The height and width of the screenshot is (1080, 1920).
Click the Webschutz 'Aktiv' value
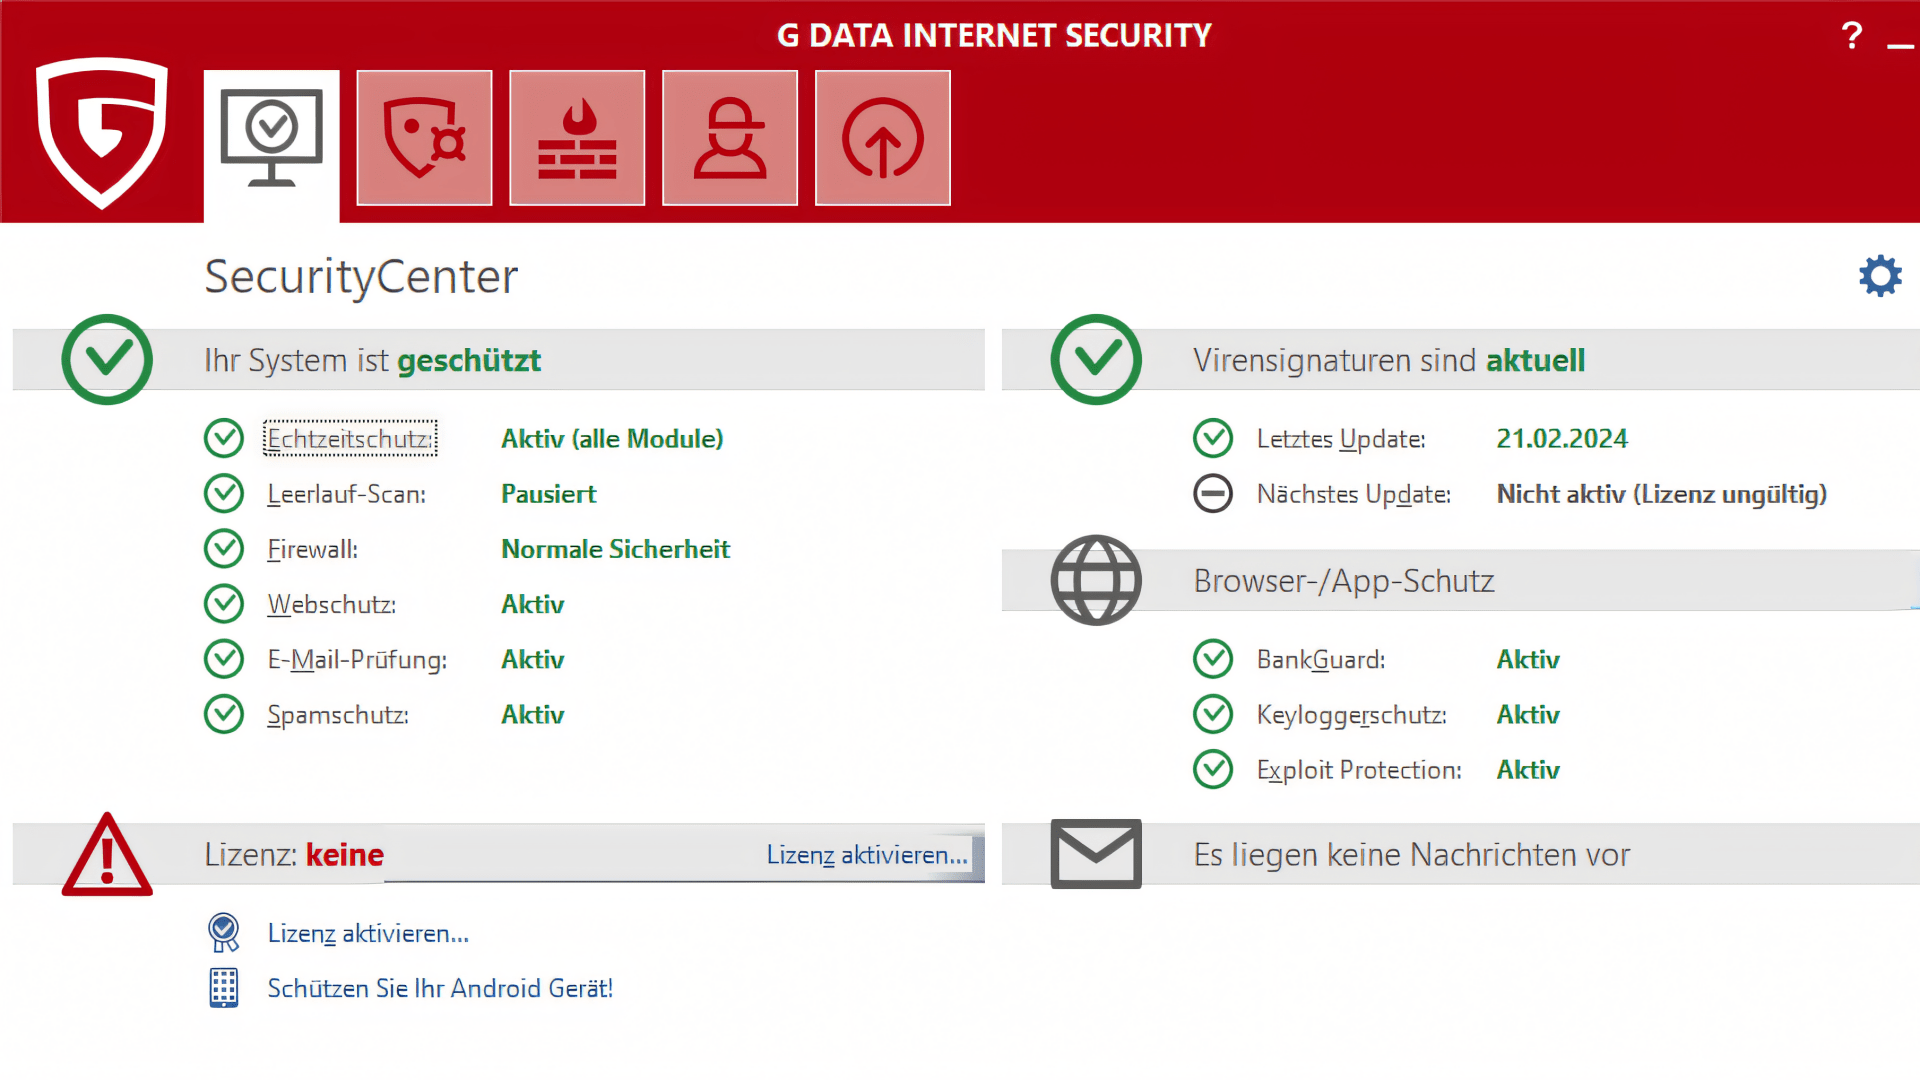click(532, 604)
